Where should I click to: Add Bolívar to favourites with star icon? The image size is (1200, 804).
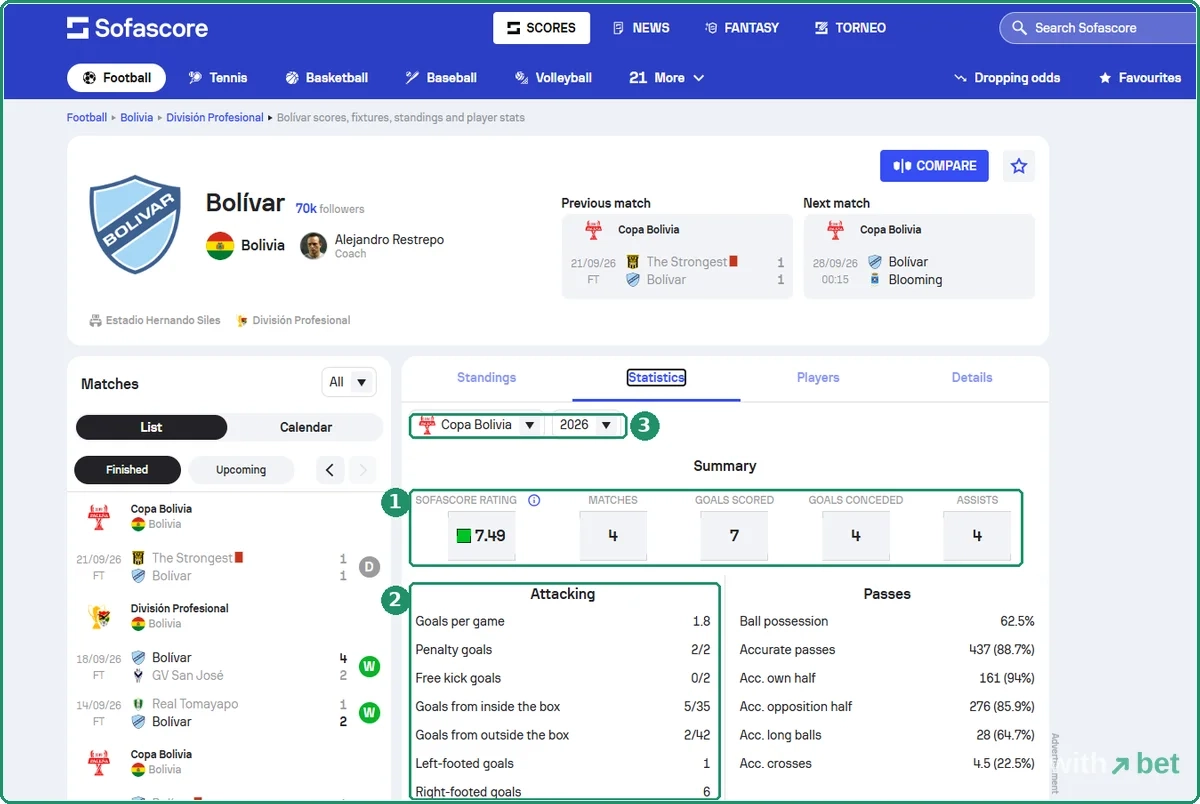coord(1019,166)
